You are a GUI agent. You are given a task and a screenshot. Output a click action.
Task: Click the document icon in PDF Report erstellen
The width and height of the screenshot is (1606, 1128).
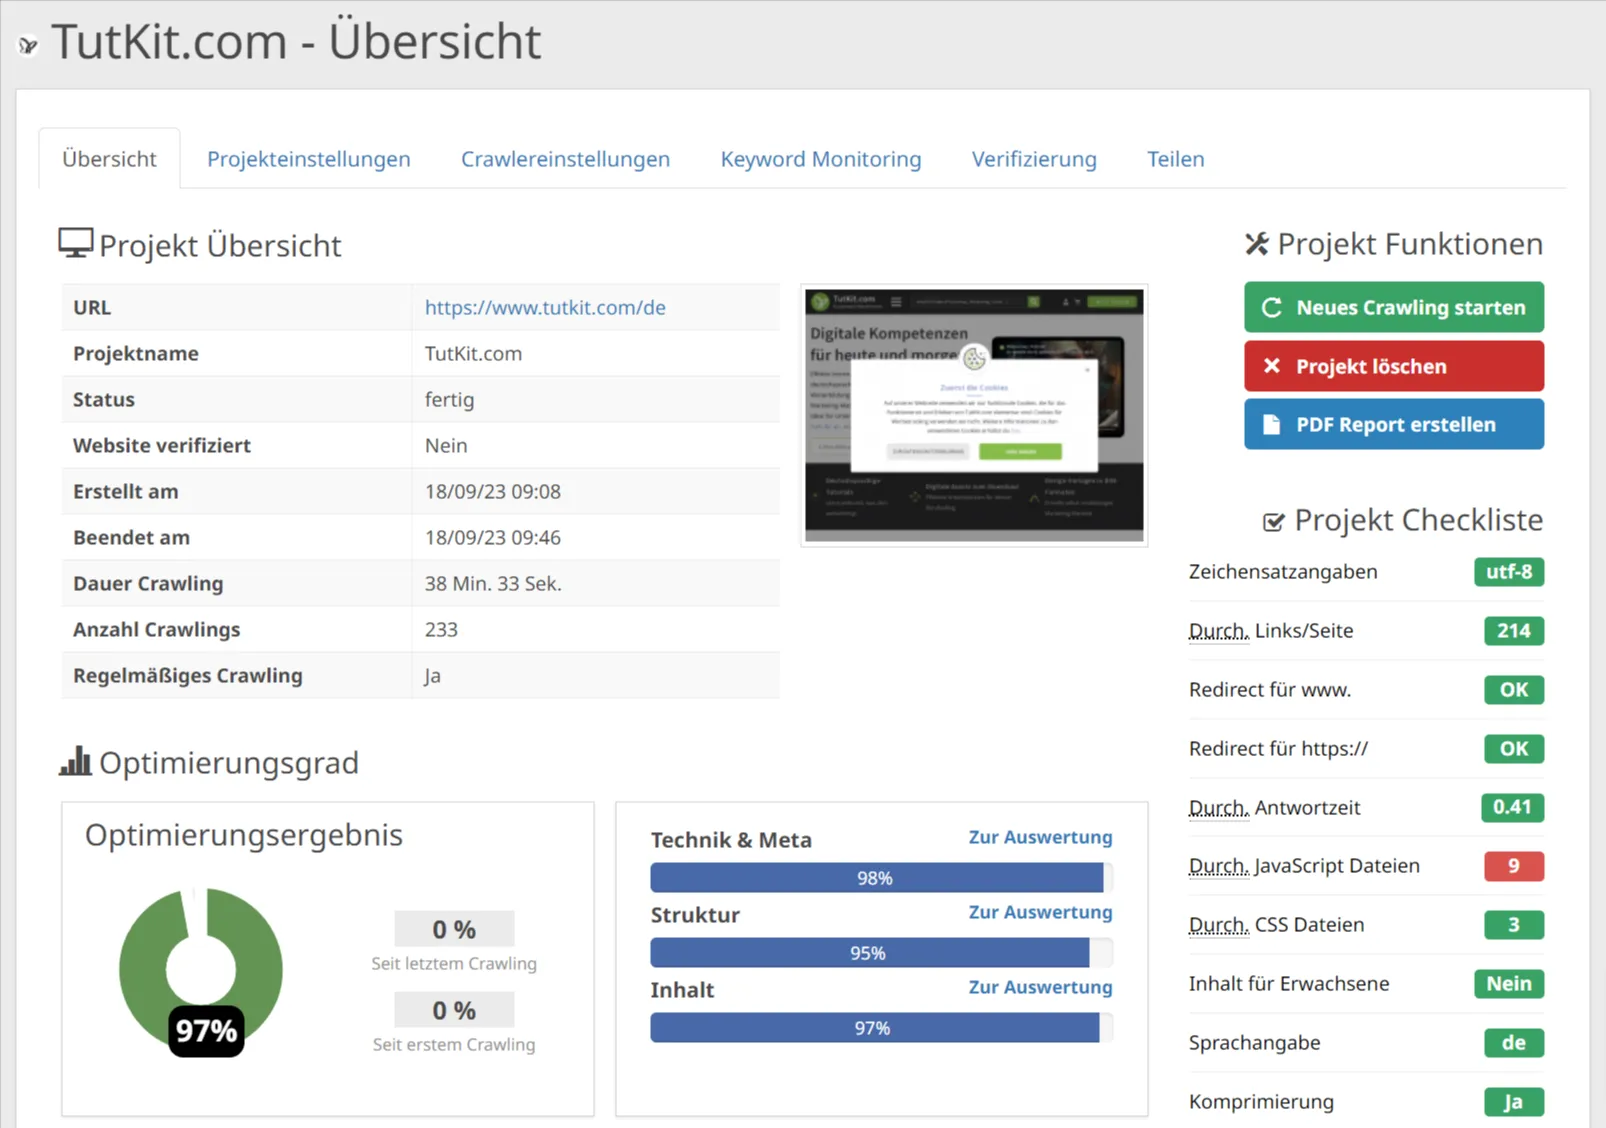(x=1271, y=424)
